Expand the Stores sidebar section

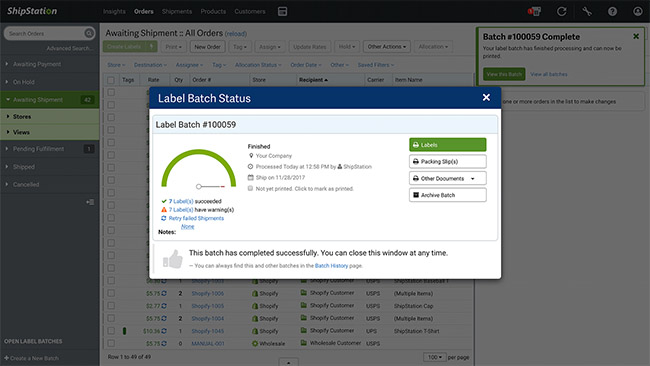pos(50,116)
